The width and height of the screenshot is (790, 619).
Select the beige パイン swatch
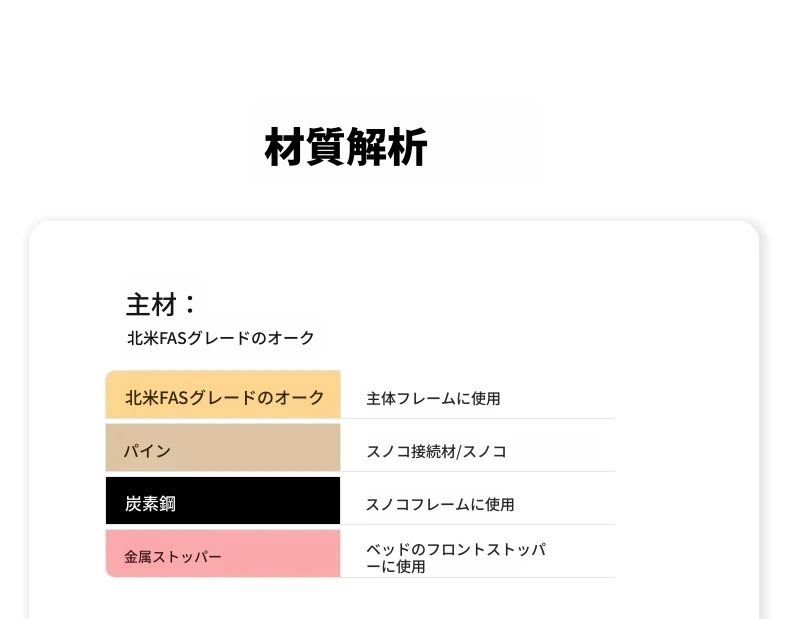[223, 447]
